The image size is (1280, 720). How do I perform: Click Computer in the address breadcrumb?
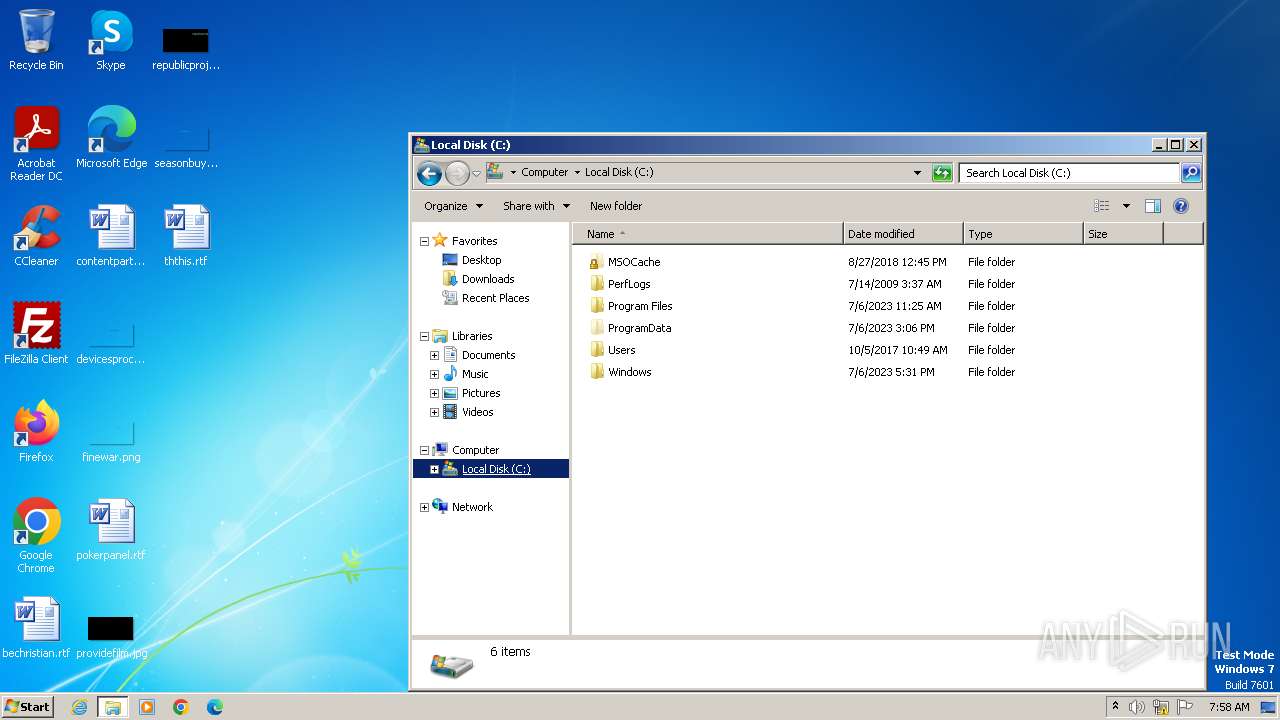tap(544, 172)
